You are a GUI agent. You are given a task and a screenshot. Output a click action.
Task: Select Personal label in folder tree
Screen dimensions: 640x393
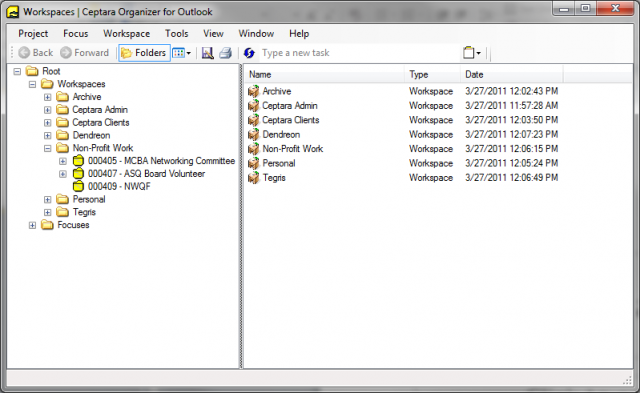89,199
